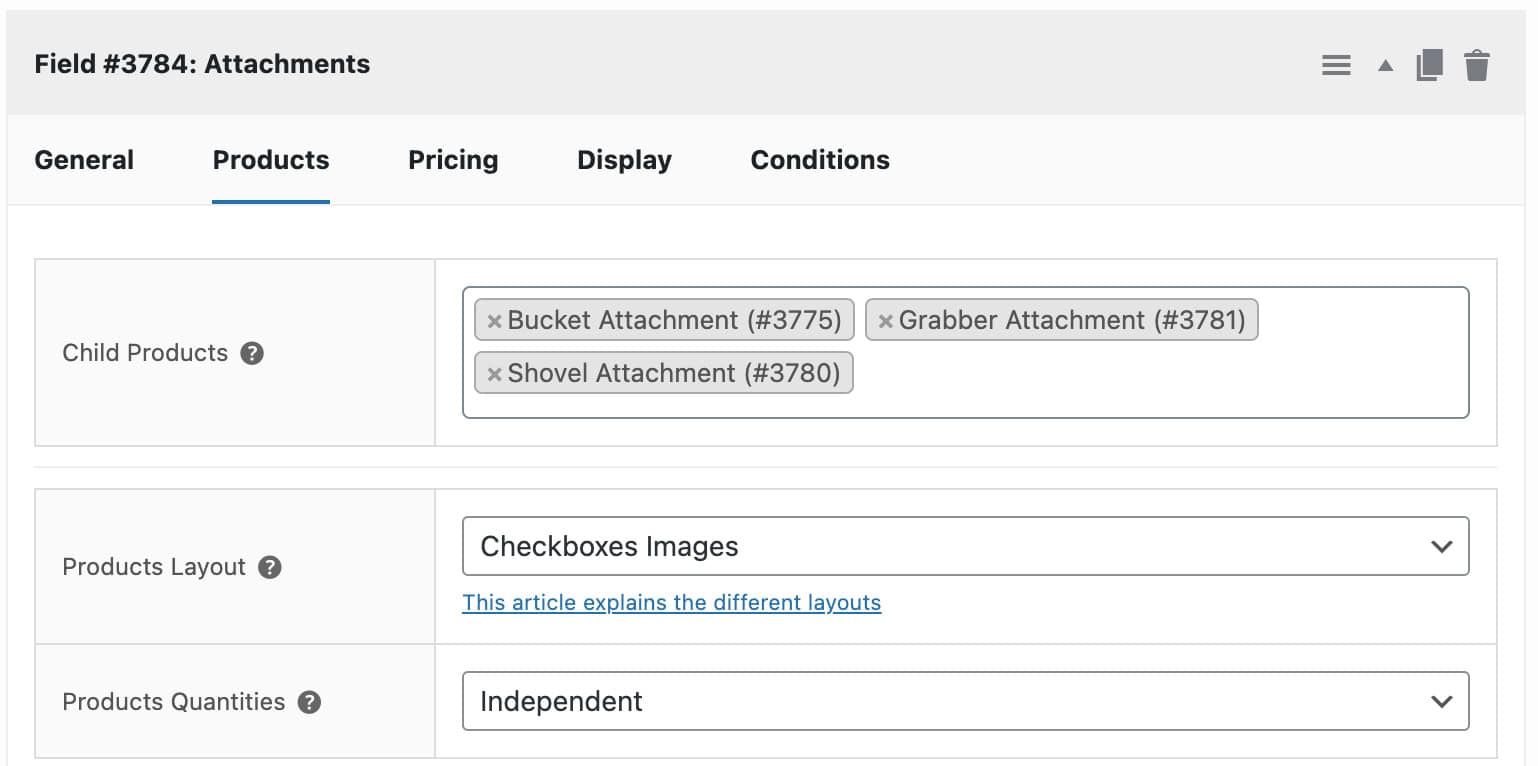Open the Products Layout dropdown
This screenshot has width=1538, height=766.
tap(964, 546)
